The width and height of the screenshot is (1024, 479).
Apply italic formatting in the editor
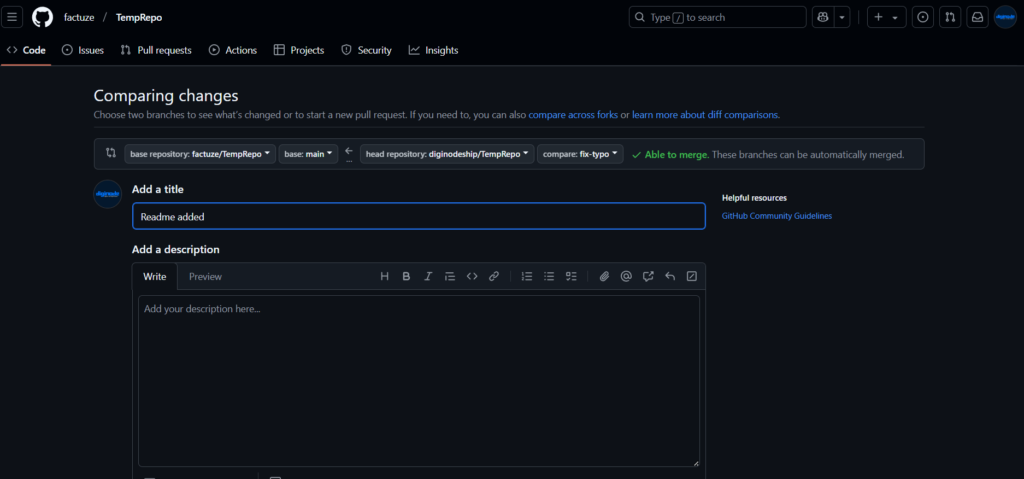click(x=428, y=276)
